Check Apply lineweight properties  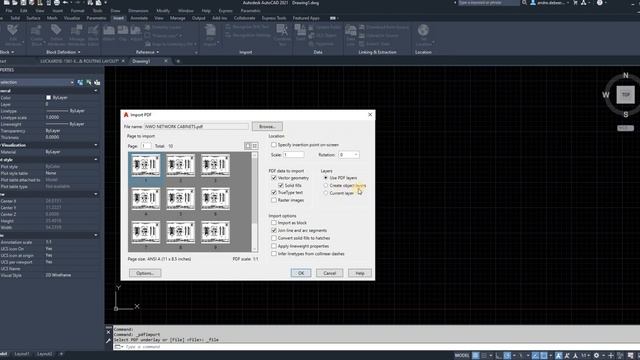274,246
